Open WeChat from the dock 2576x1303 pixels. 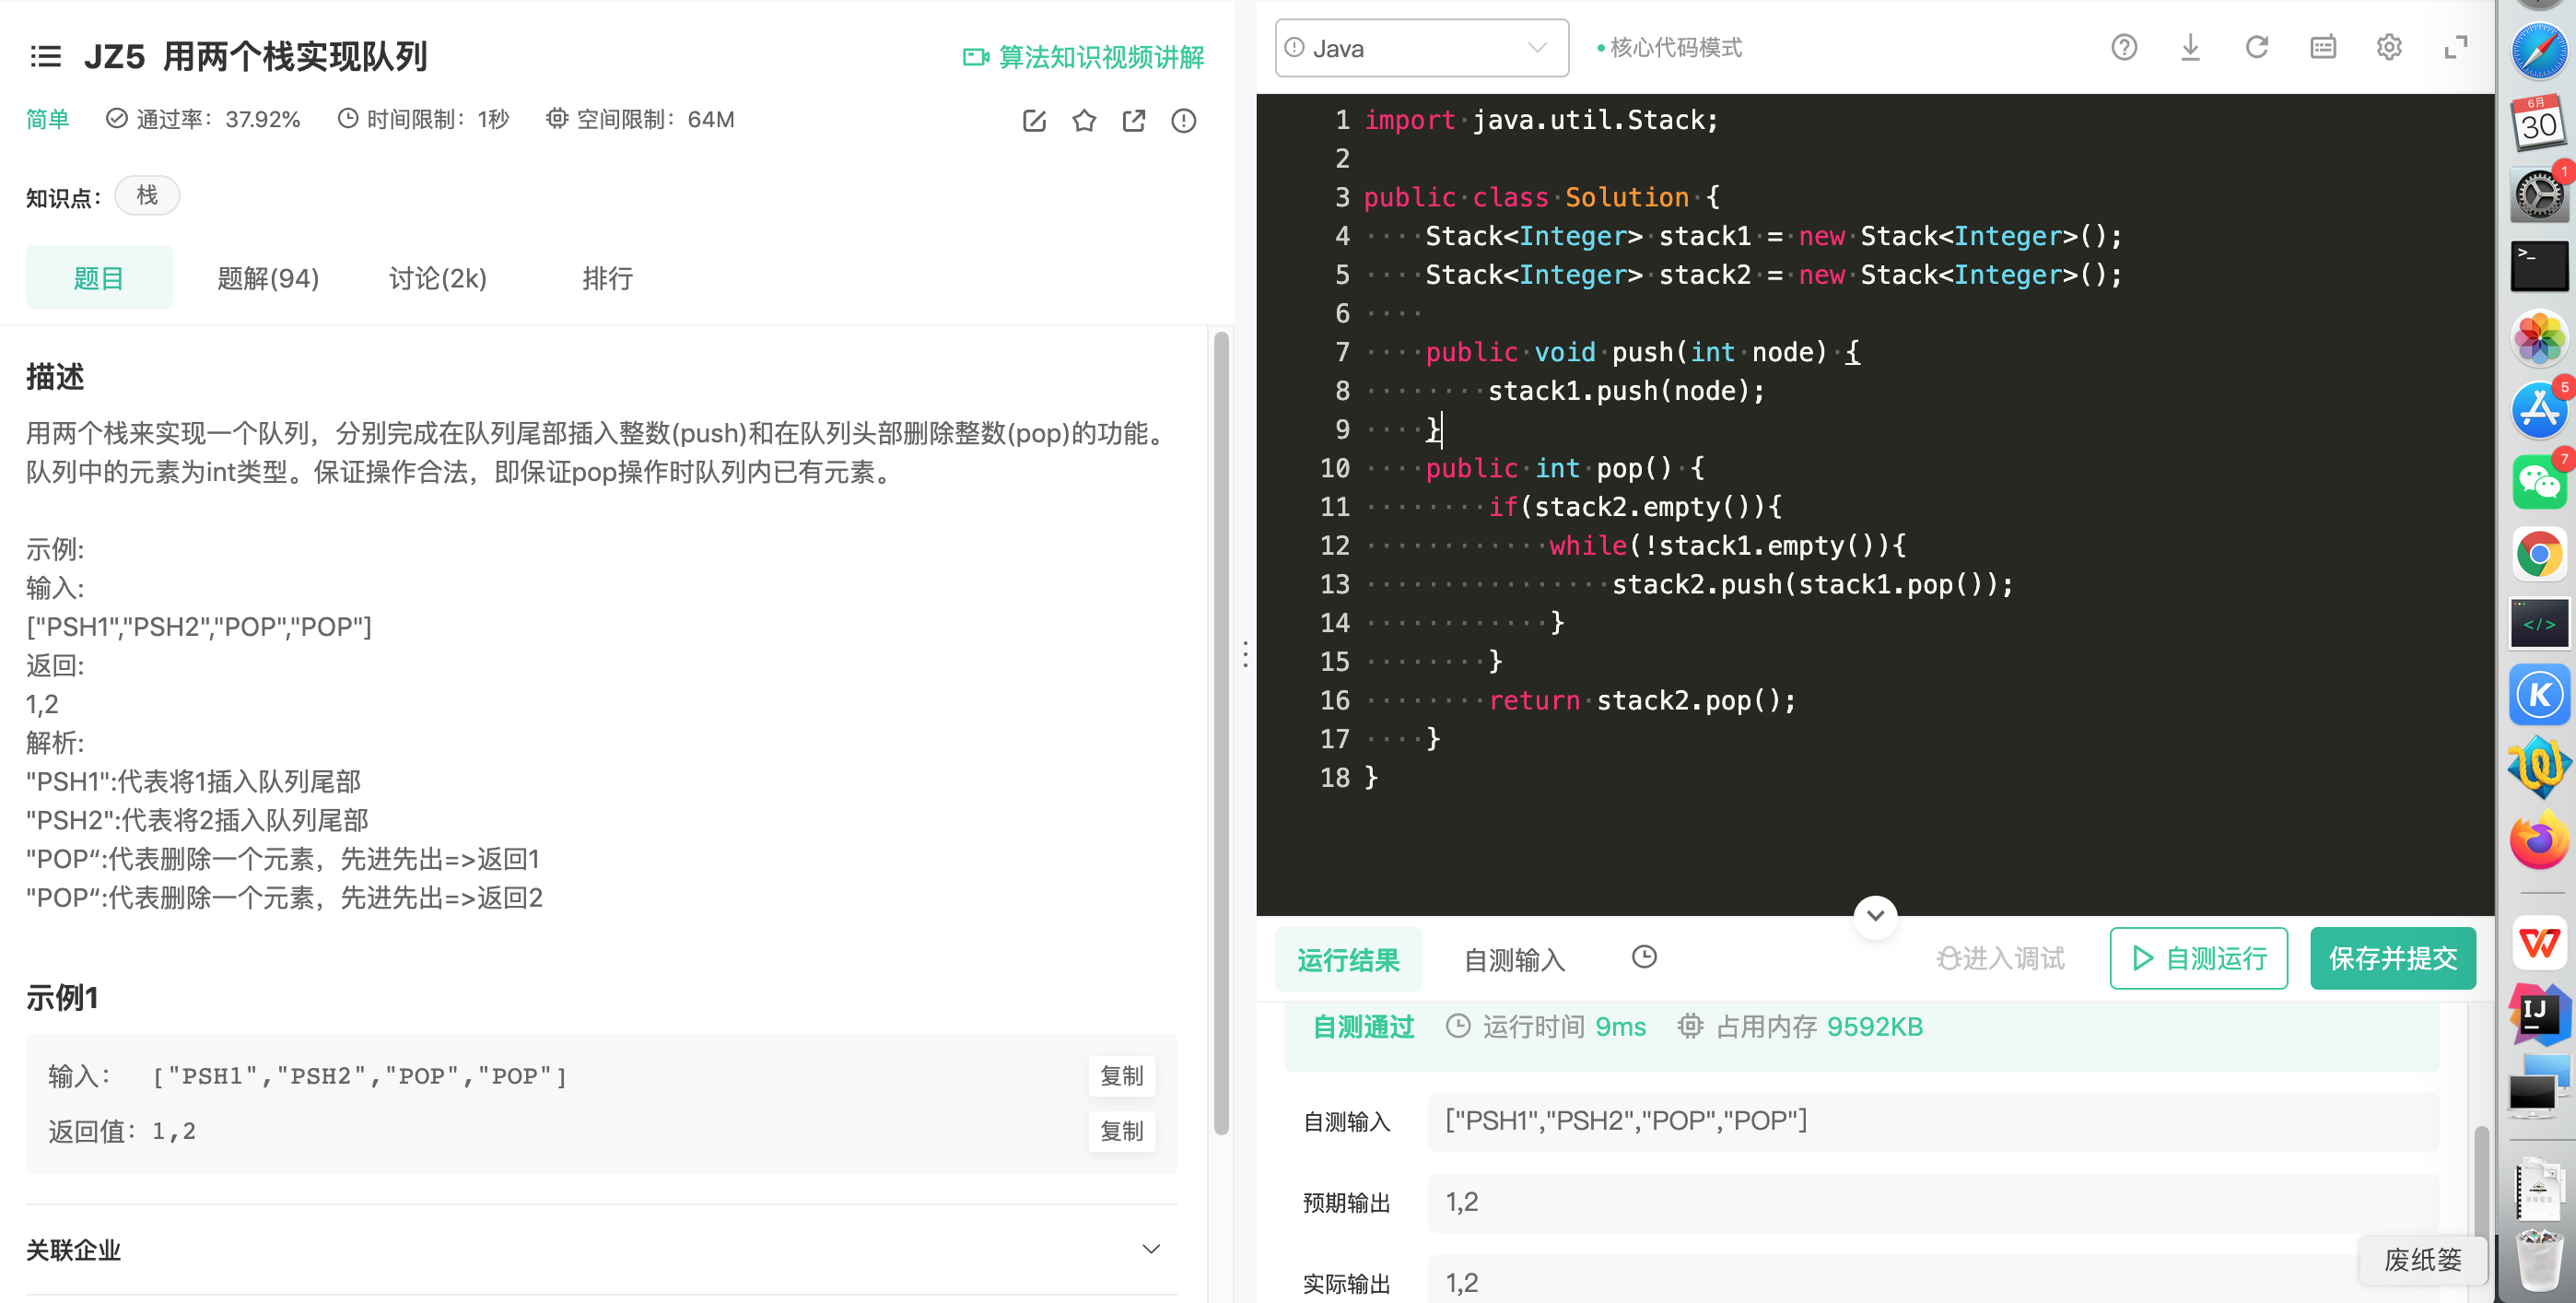pyautogui.click(x=2539, y=482)
